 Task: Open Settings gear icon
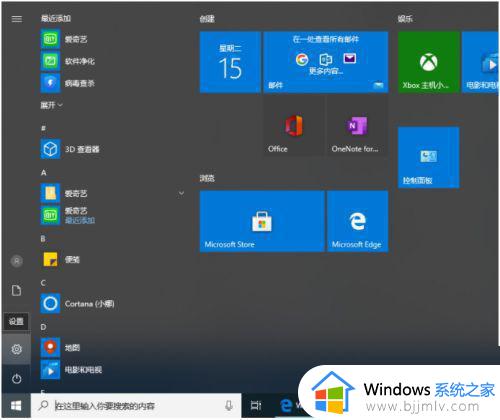17,349
